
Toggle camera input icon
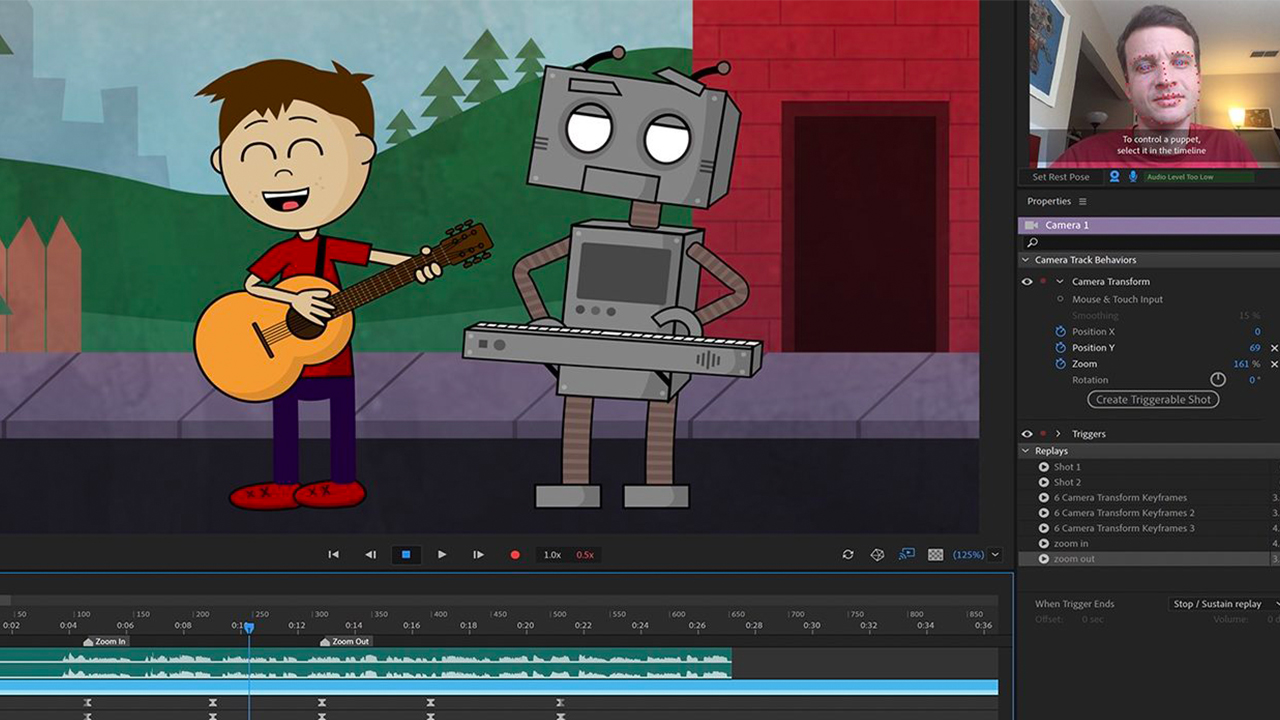(x=1114, y=177)
